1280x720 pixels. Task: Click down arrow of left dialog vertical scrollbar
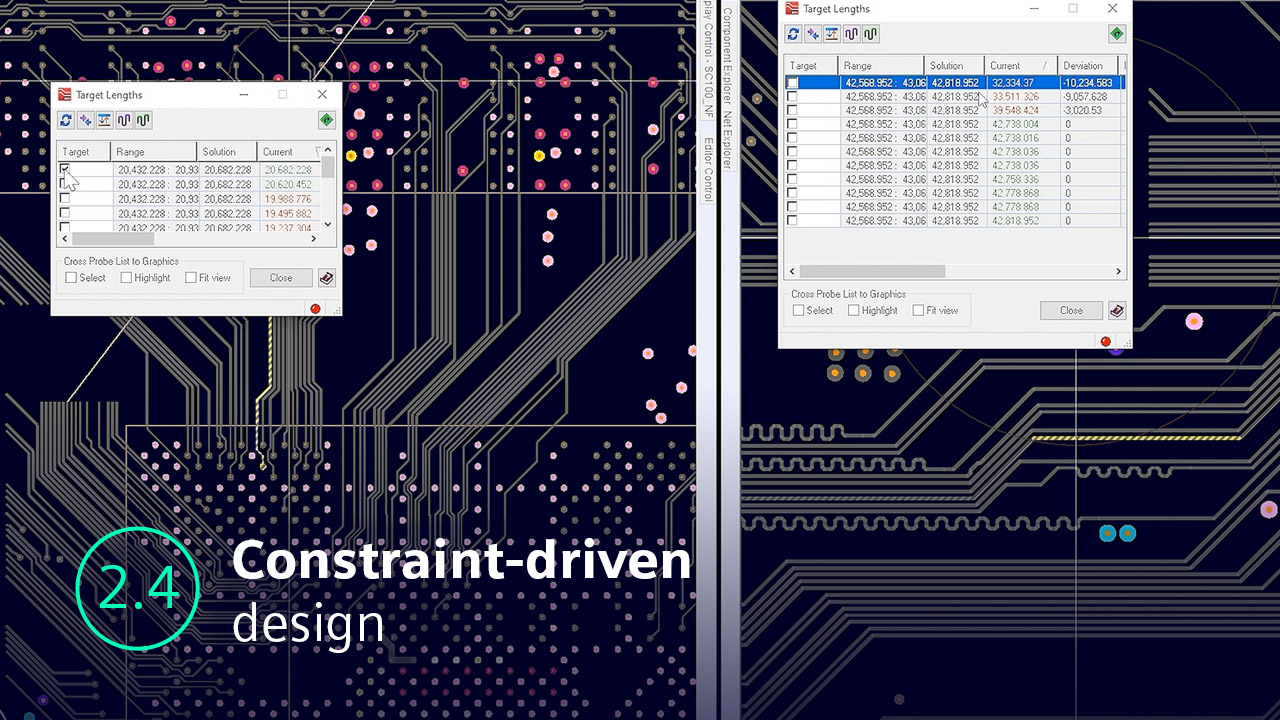coord(328,224)
